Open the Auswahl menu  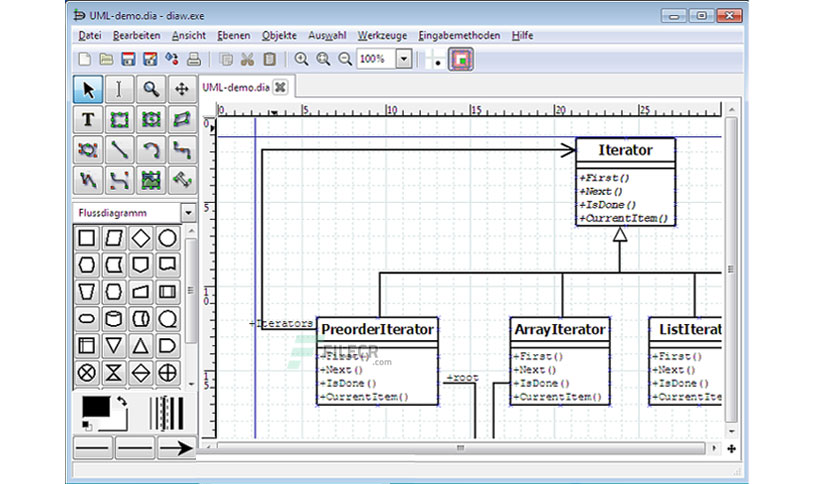[x=327, y=36]
